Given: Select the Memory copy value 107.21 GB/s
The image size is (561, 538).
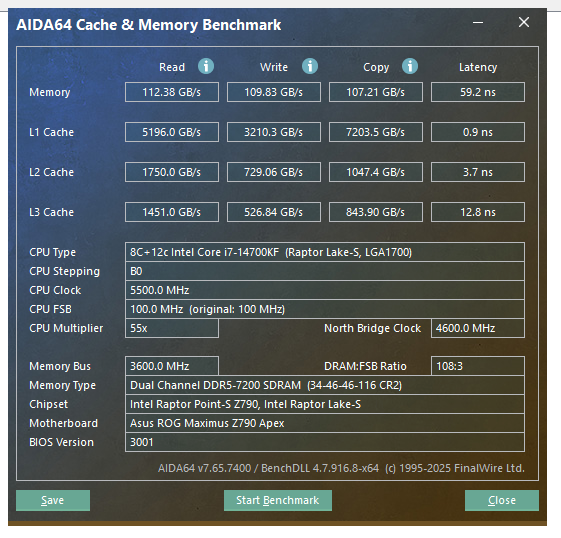Looking at the screenshot, I should click(x=376, y=92).
